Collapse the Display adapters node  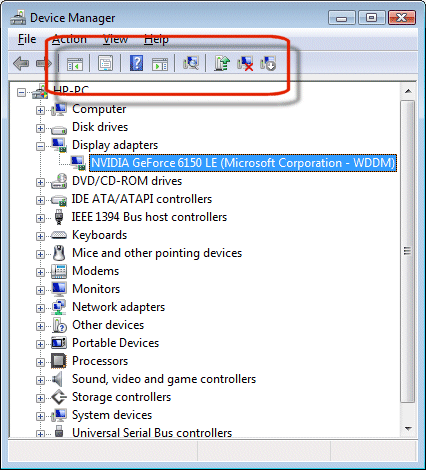[40, 146]
